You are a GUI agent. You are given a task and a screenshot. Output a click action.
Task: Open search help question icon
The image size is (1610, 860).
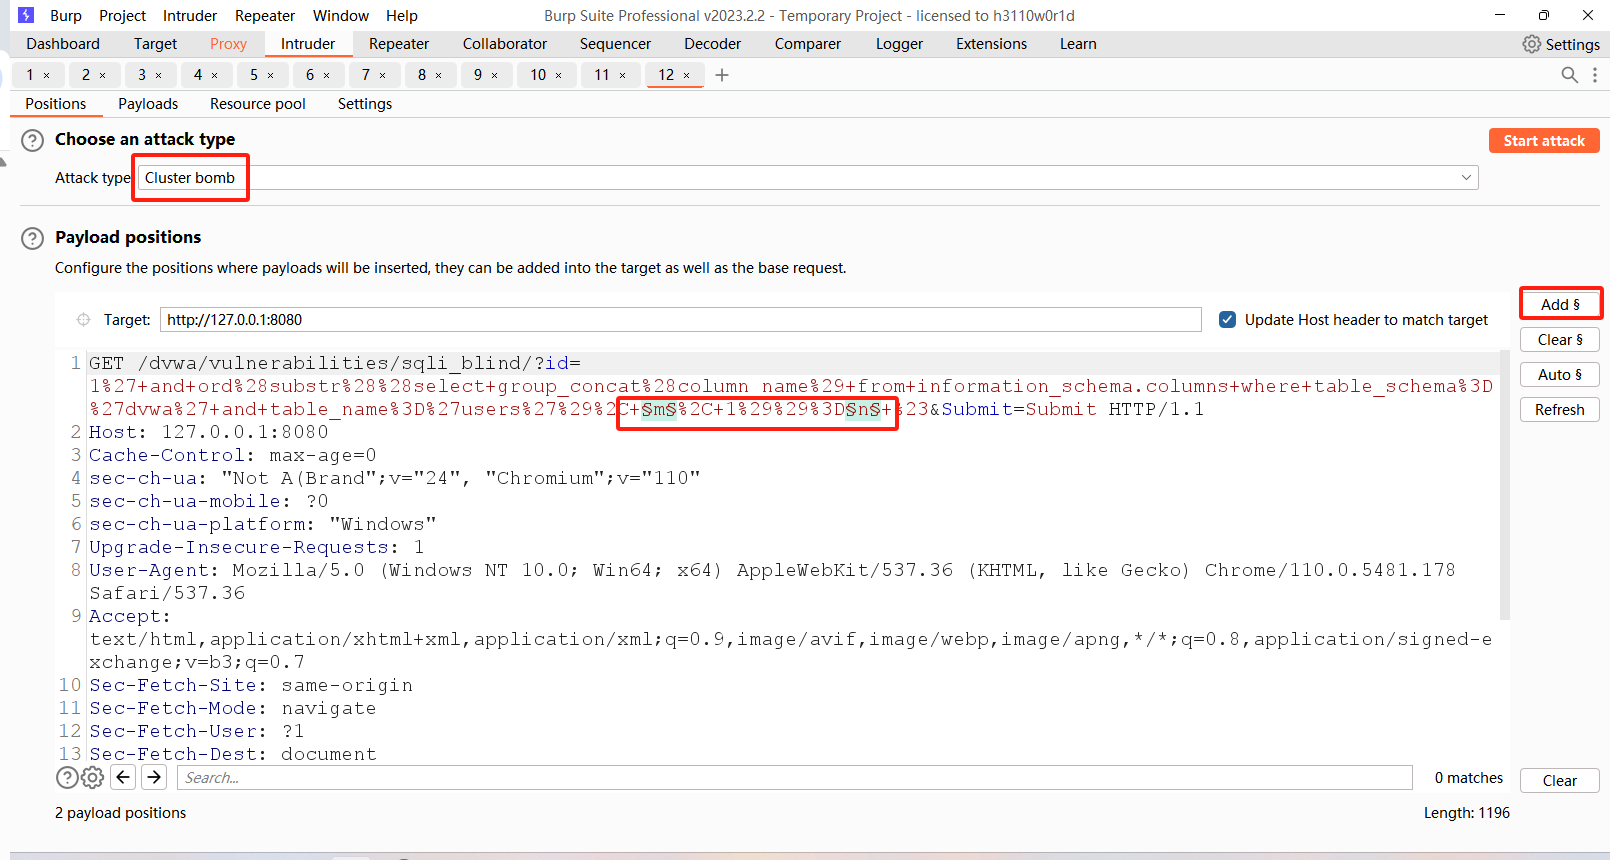pyautogui.click(x=67, y=778)
